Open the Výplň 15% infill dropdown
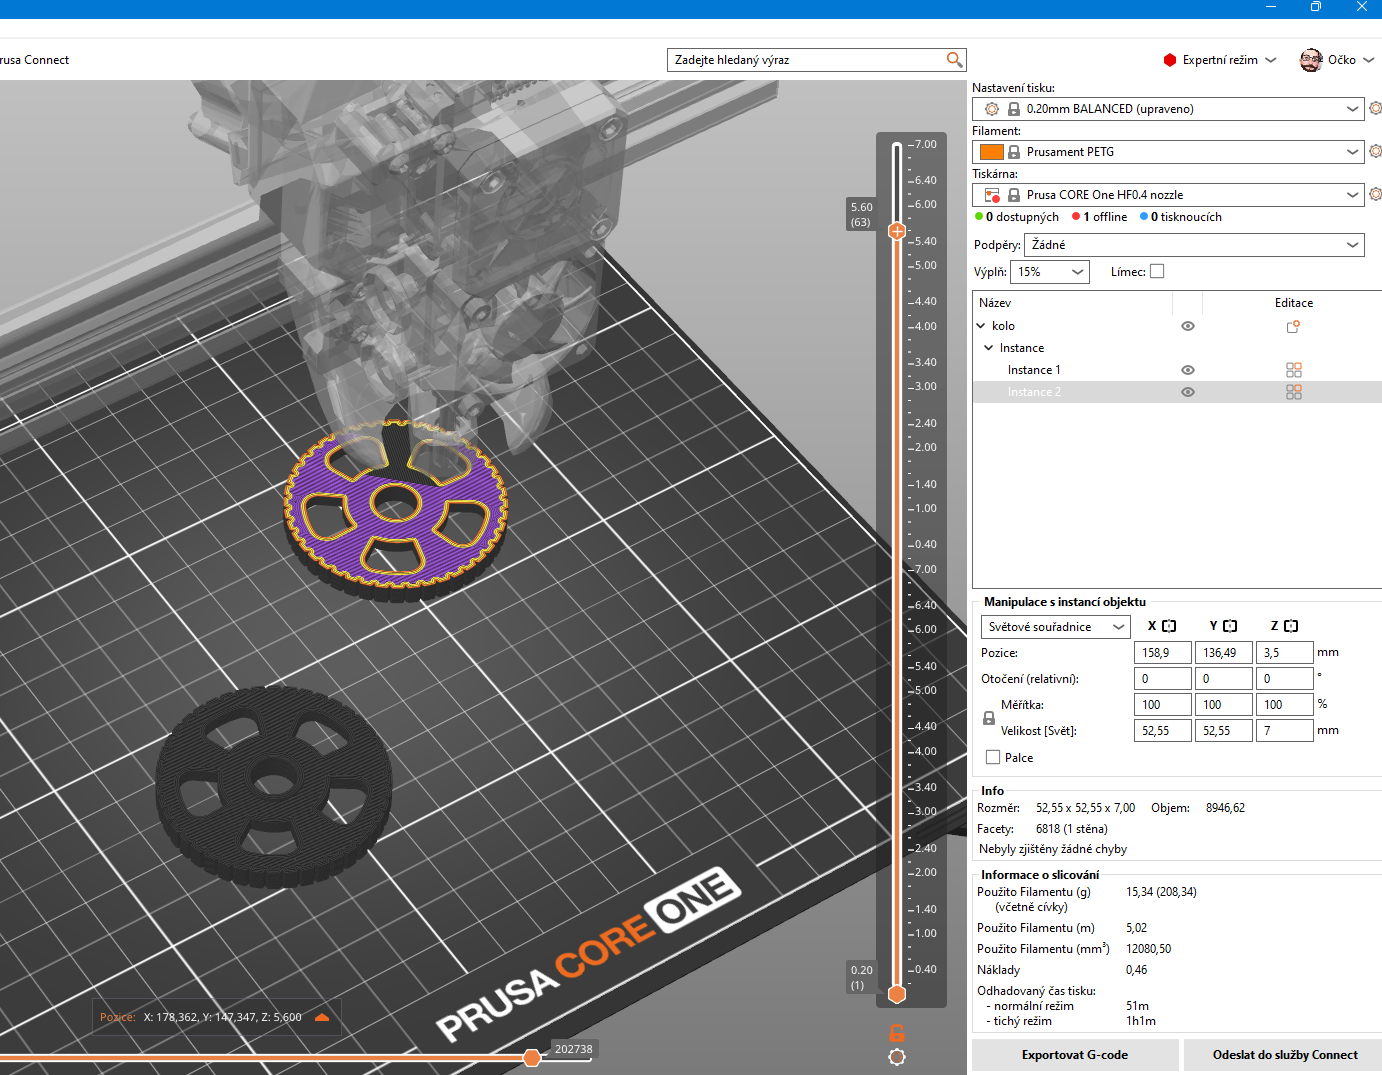1382x1075 pixels. pos(1050,272)
